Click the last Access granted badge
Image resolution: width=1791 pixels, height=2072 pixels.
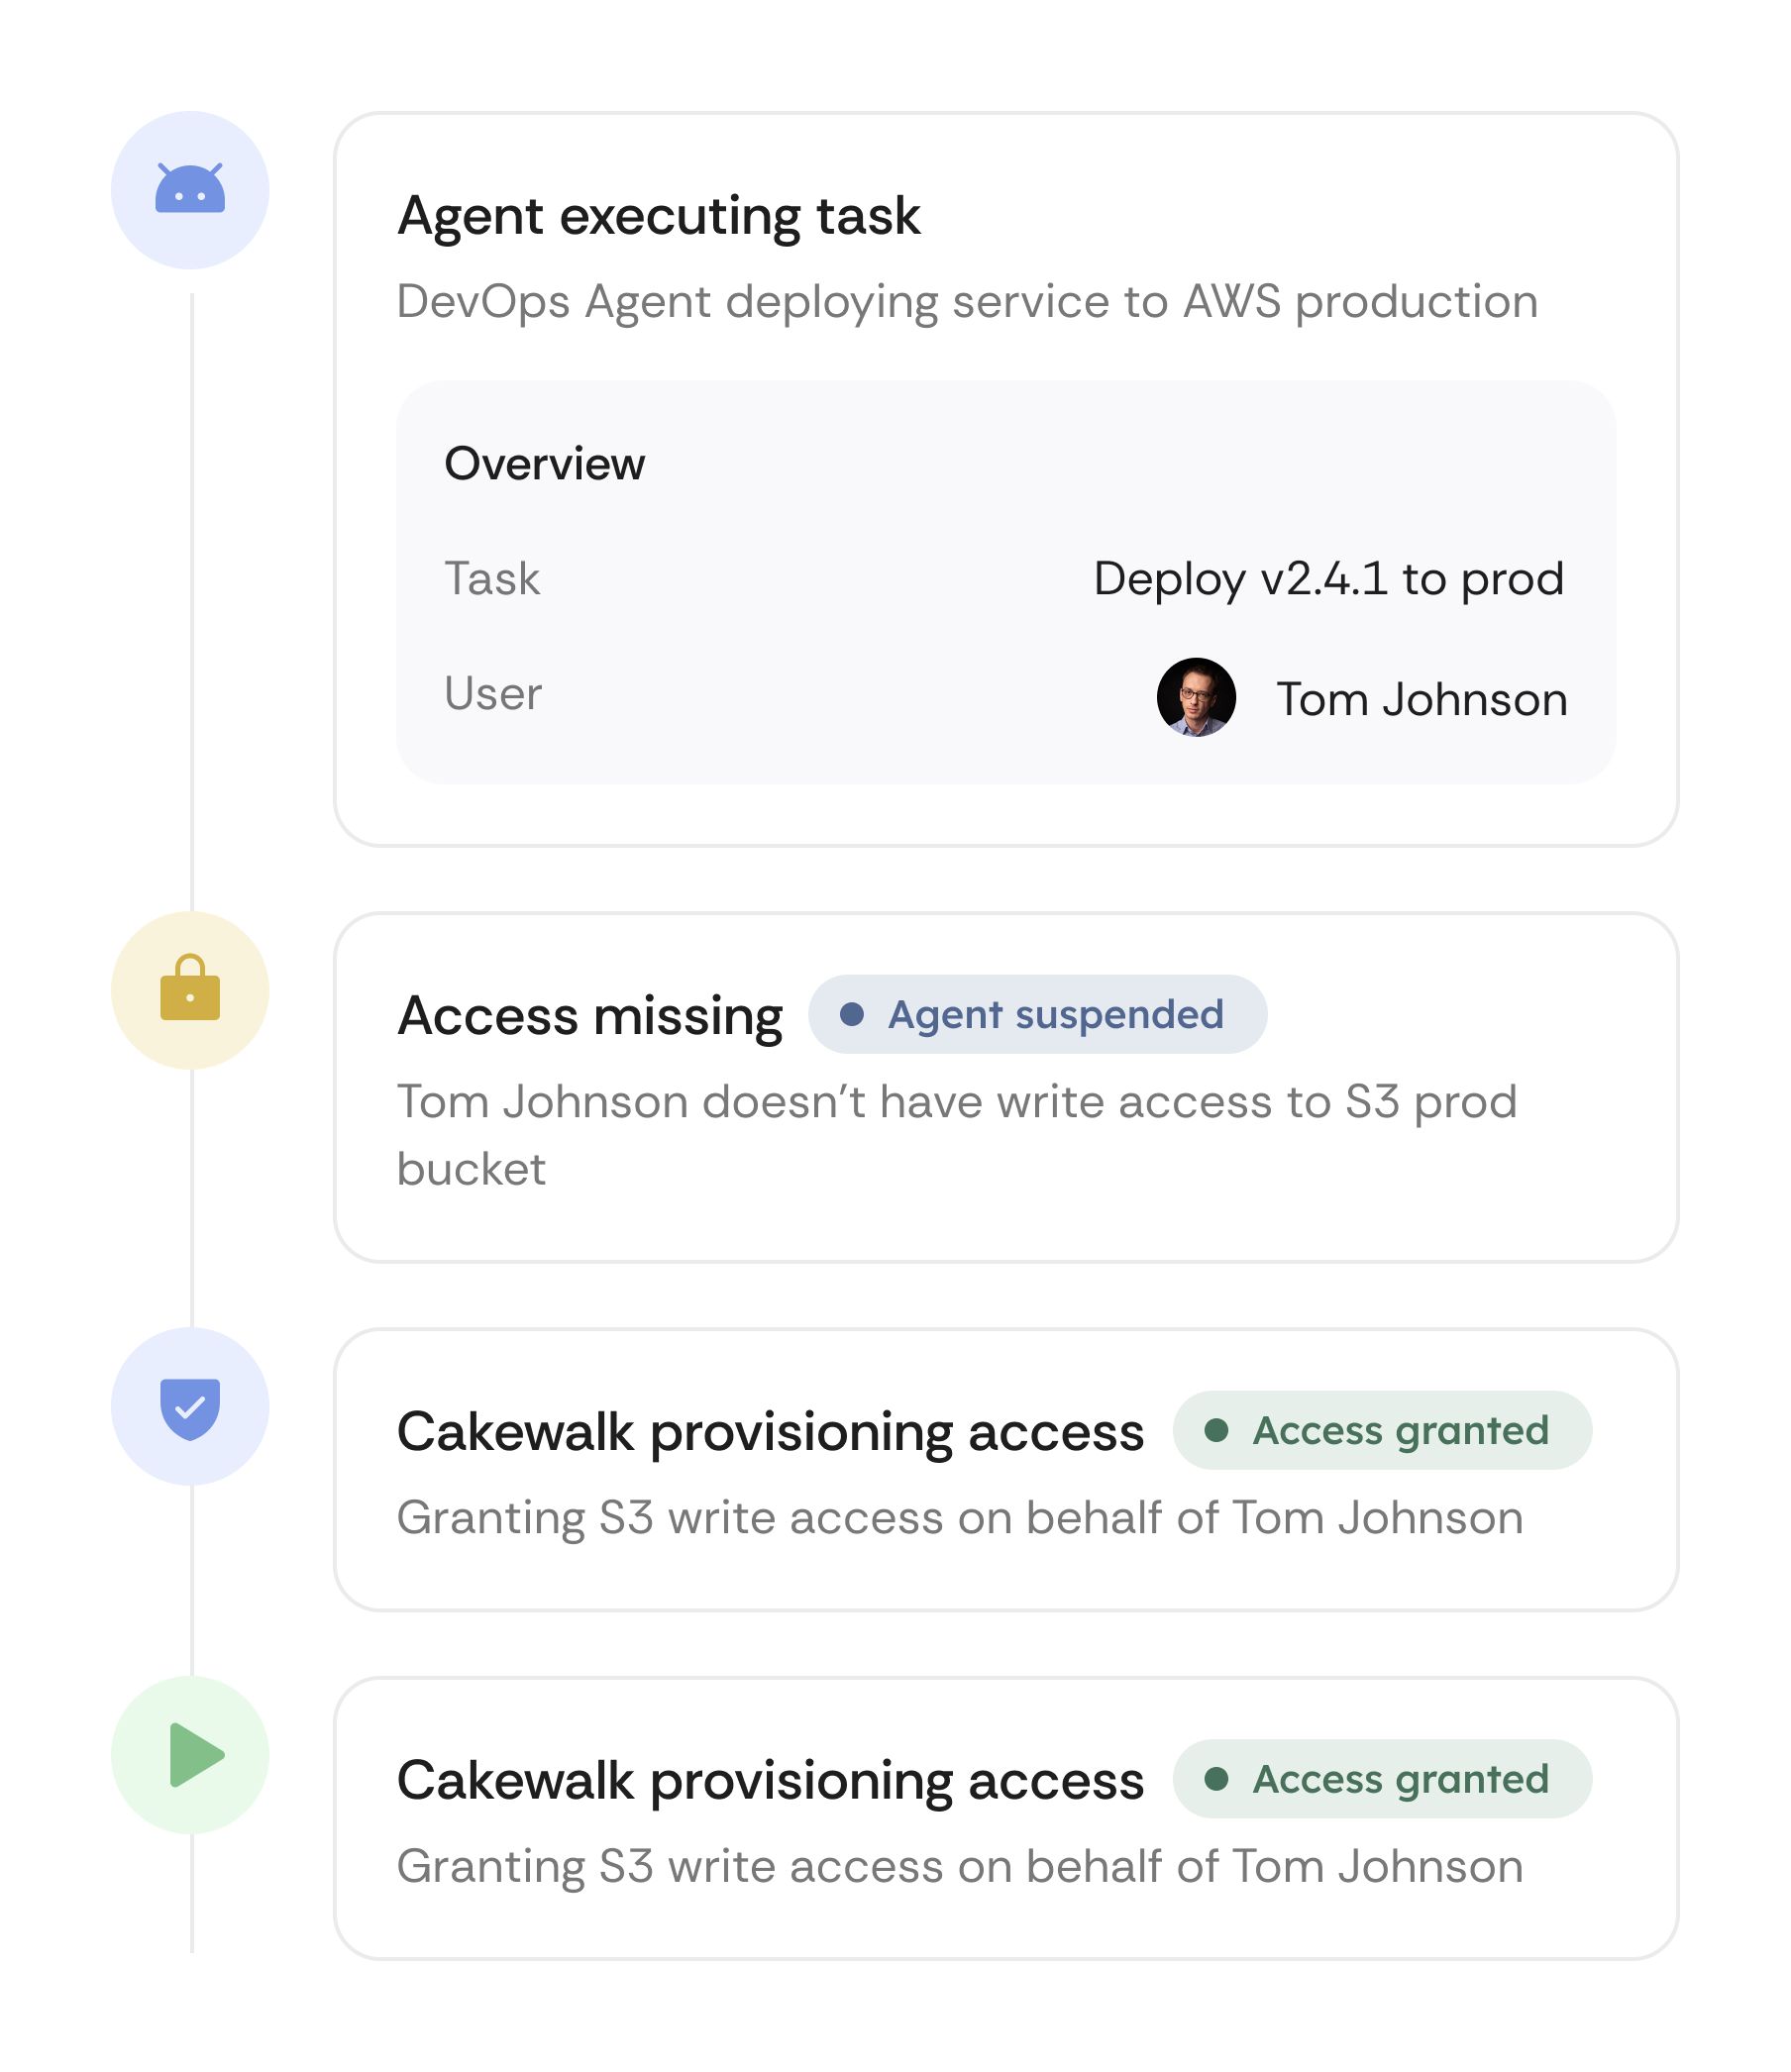pos(1382,1779)
